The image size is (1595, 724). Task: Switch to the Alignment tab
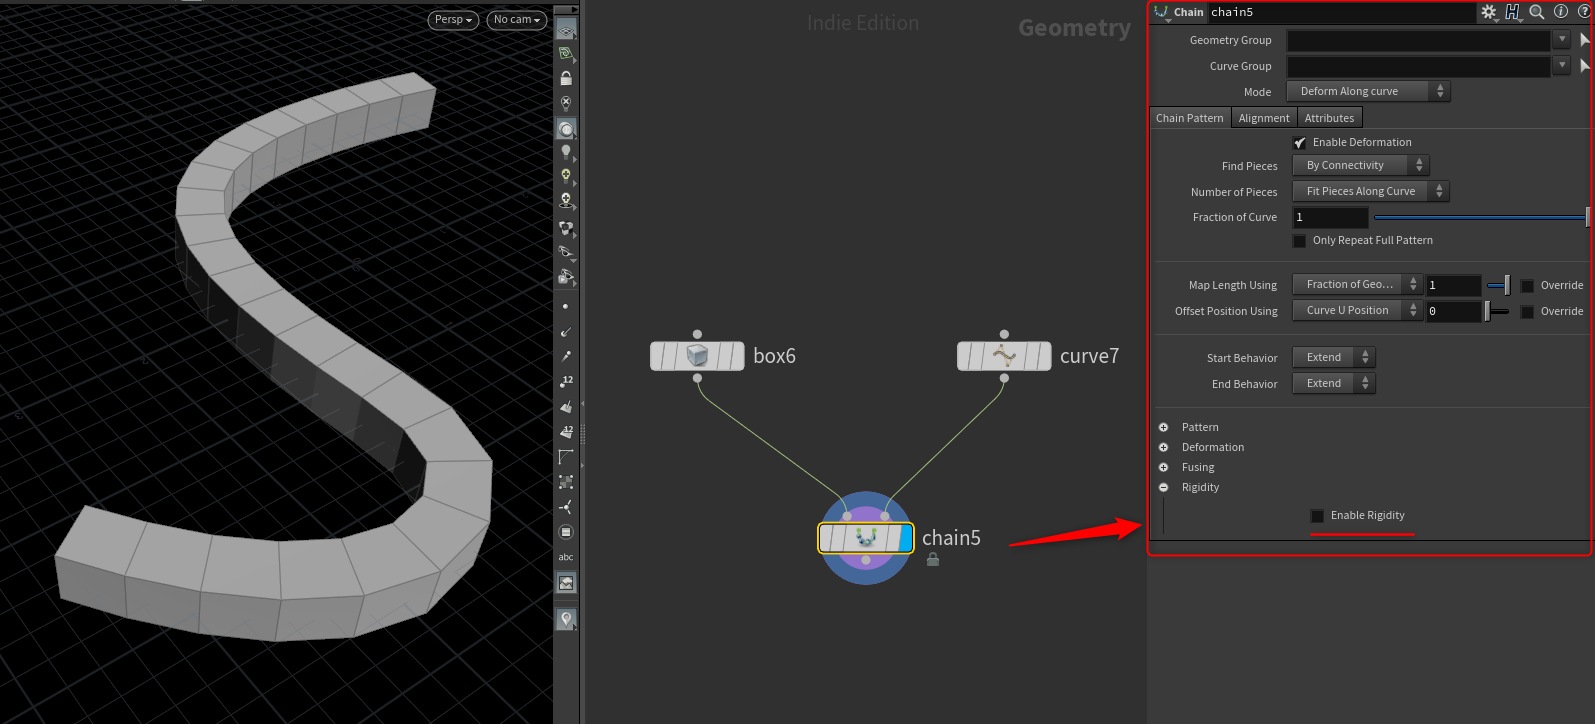coord(1264,118)
